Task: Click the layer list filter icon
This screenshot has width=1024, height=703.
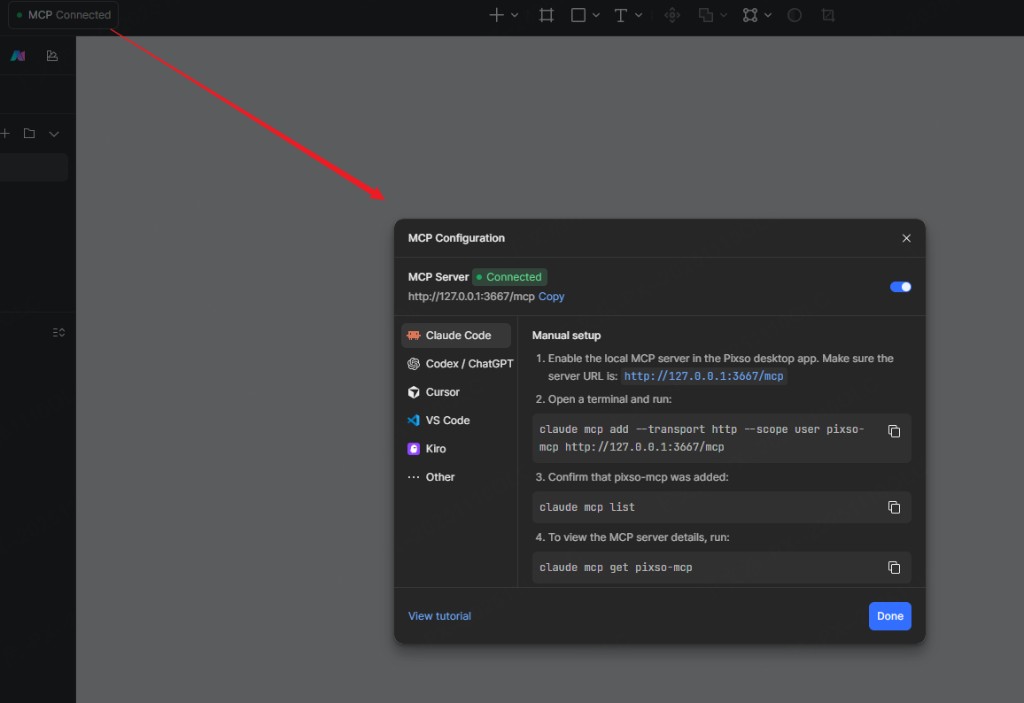Action: click(59, 333)
